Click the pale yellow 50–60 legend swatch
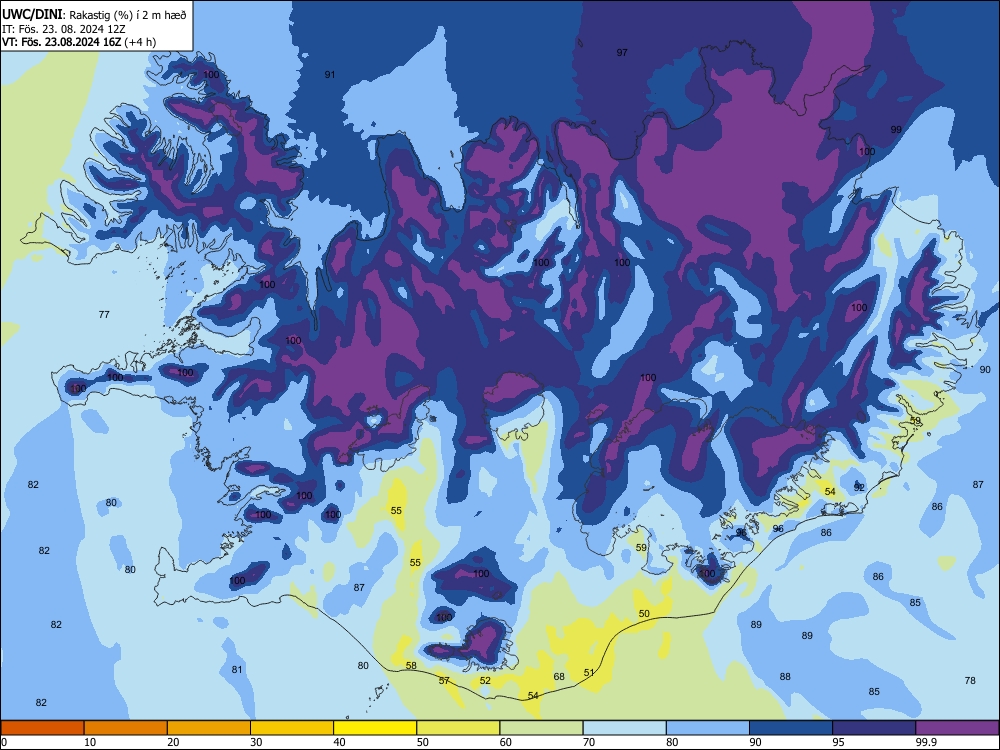 tap(458, 728)
